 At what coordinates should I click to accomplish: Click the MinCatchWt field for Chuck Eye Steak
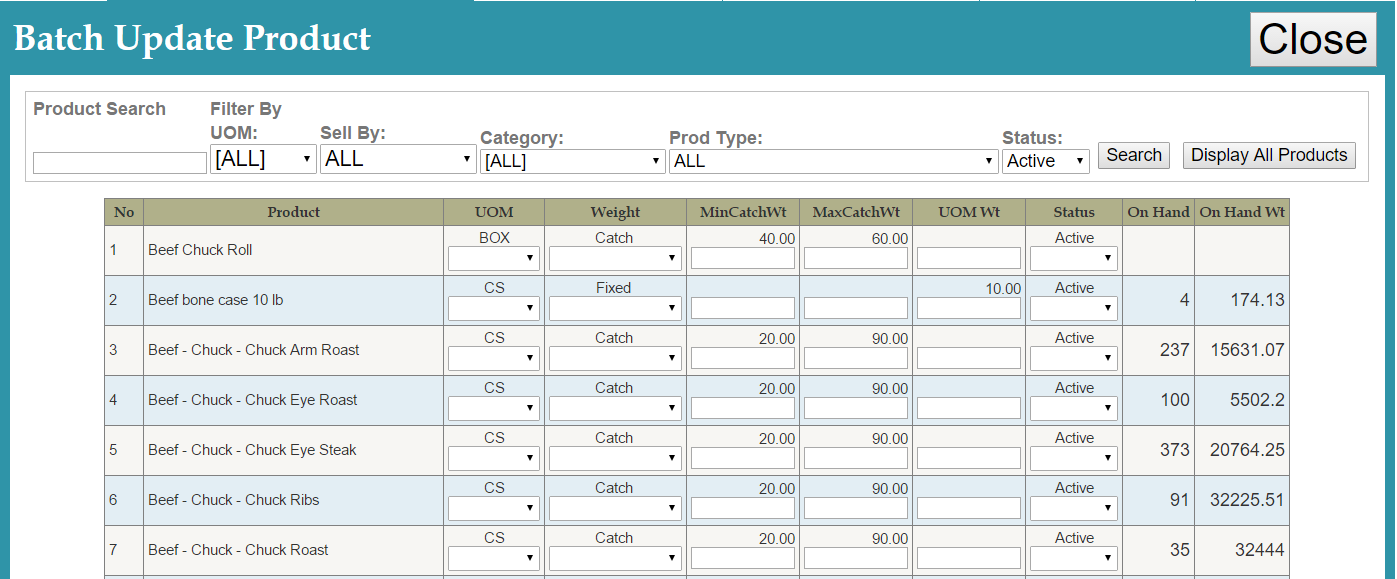(x=743, y=458)
